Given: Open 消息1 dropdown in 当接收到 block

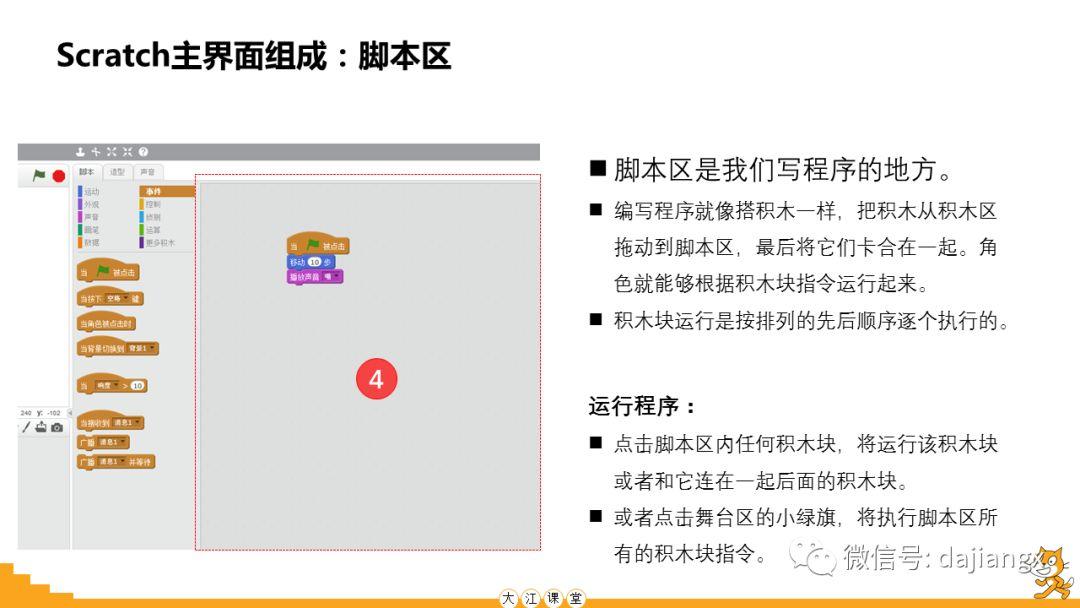Looking at the screenshot, I should (127, 422).
